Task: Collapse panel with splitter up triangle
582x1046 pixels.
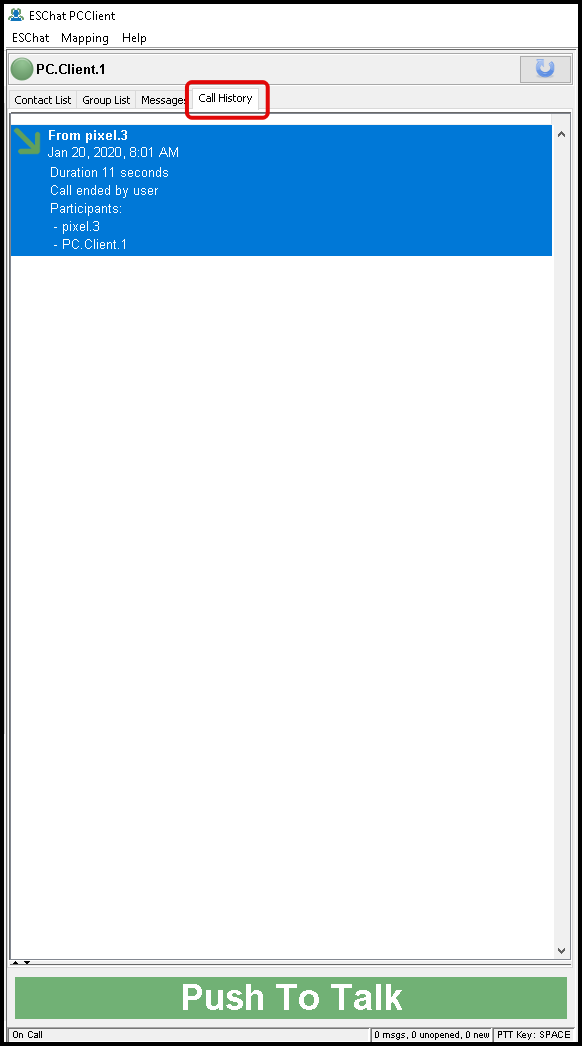Action: point(15,963)
